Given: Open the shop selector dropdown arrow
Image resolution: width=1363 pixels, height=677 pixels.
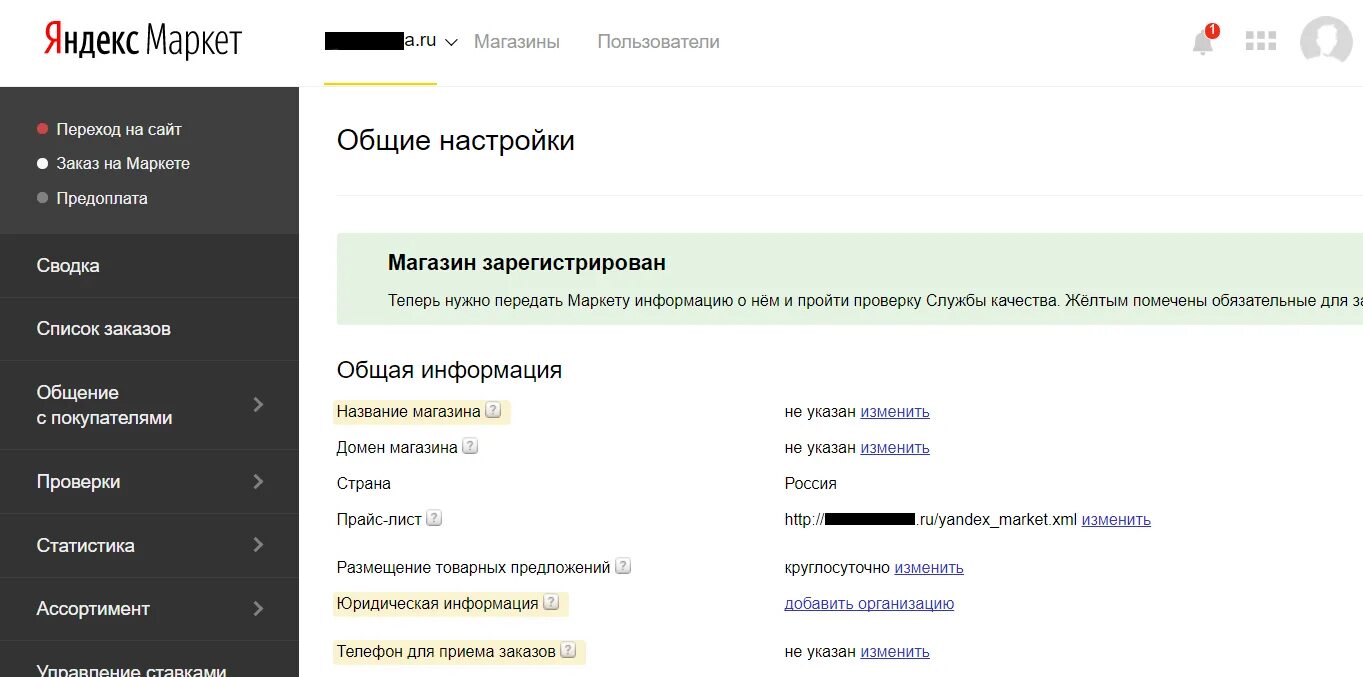Looking at the screenshot, I should click(451, 43).
